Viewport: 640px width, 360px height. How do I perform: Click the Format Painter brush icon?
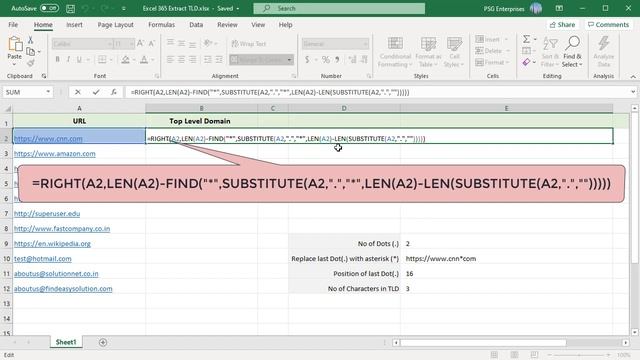(x=30, y=63)
